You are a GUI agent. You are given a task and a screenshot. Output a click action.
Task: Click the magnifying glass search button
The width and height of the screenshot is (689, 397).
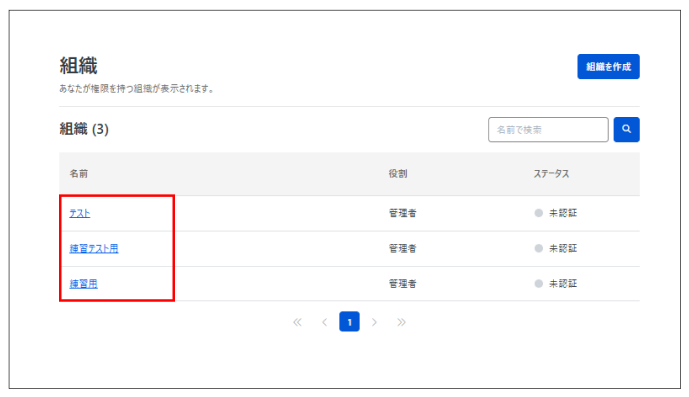(x=626, y=129)
